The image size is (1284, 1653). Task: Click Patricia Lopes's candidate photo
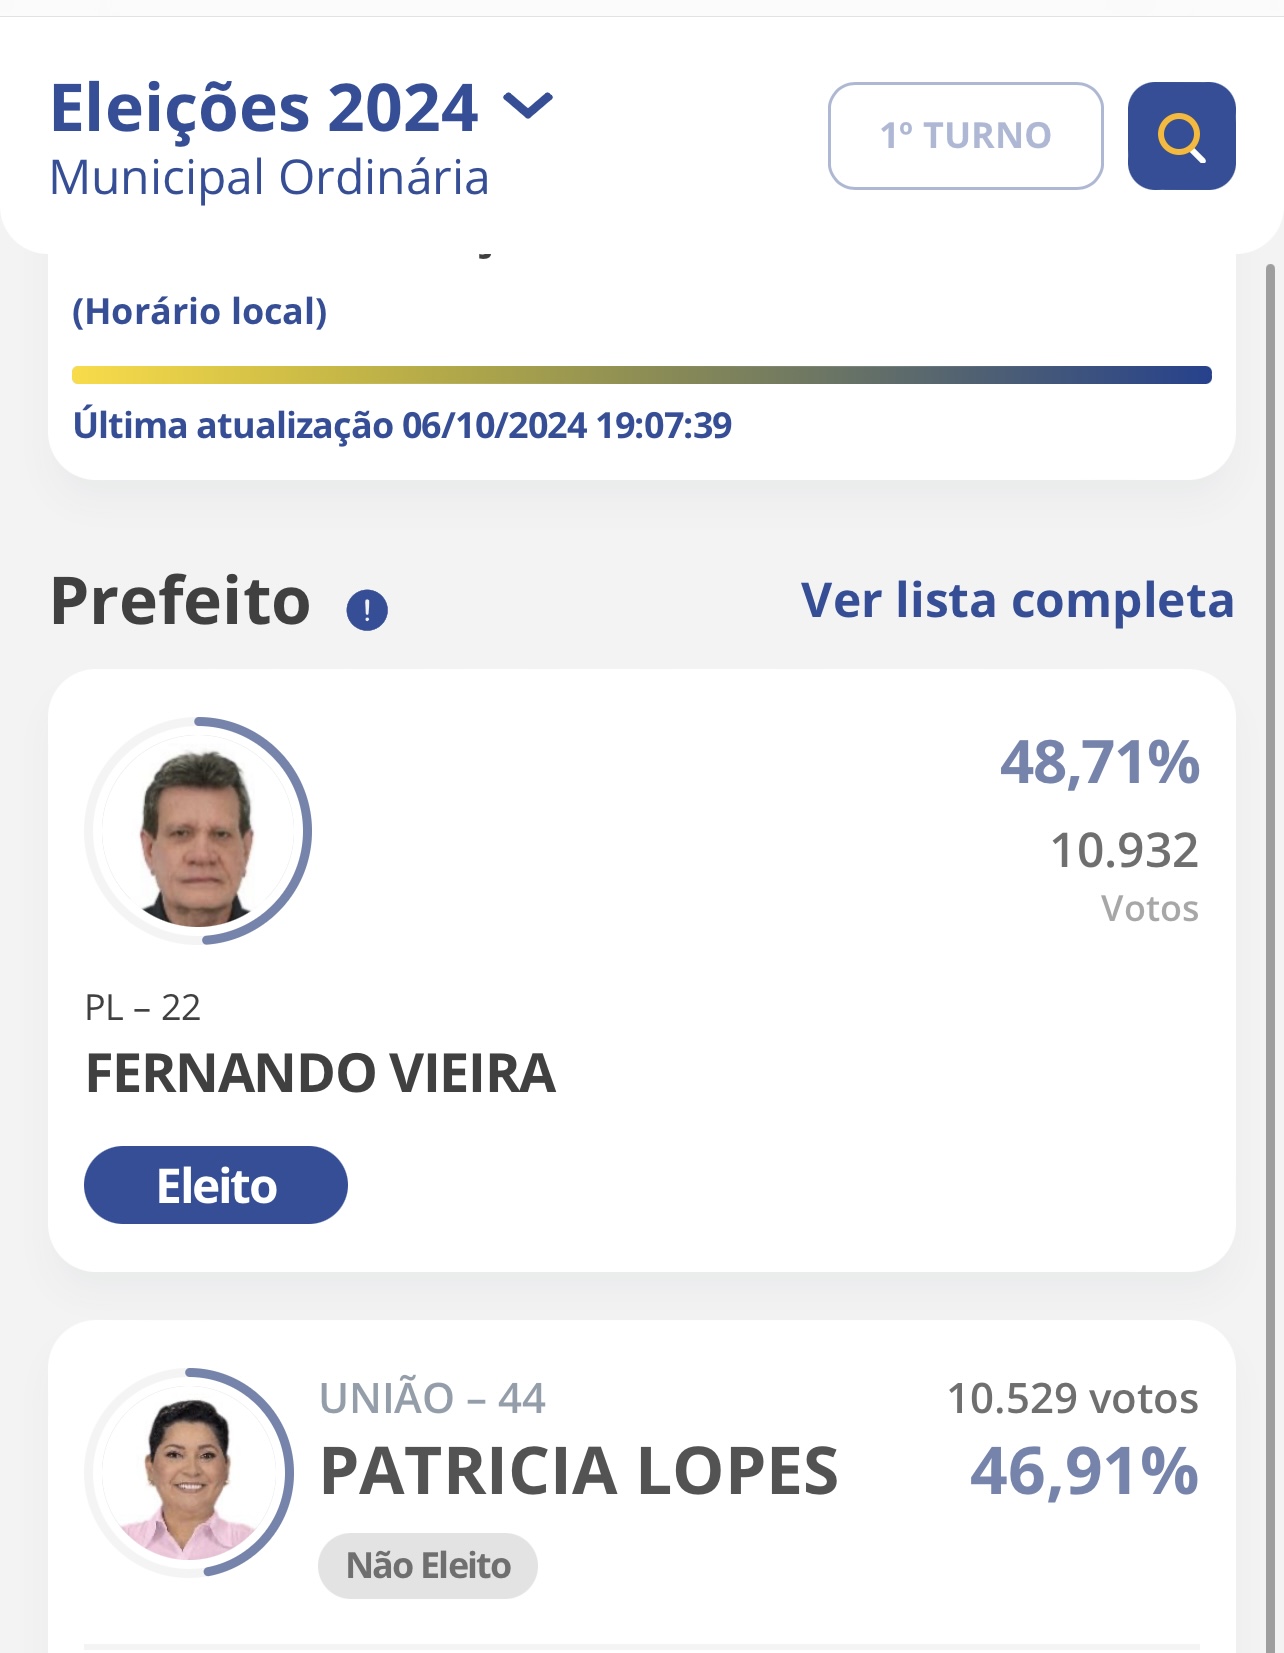[x=189, y=1472]
